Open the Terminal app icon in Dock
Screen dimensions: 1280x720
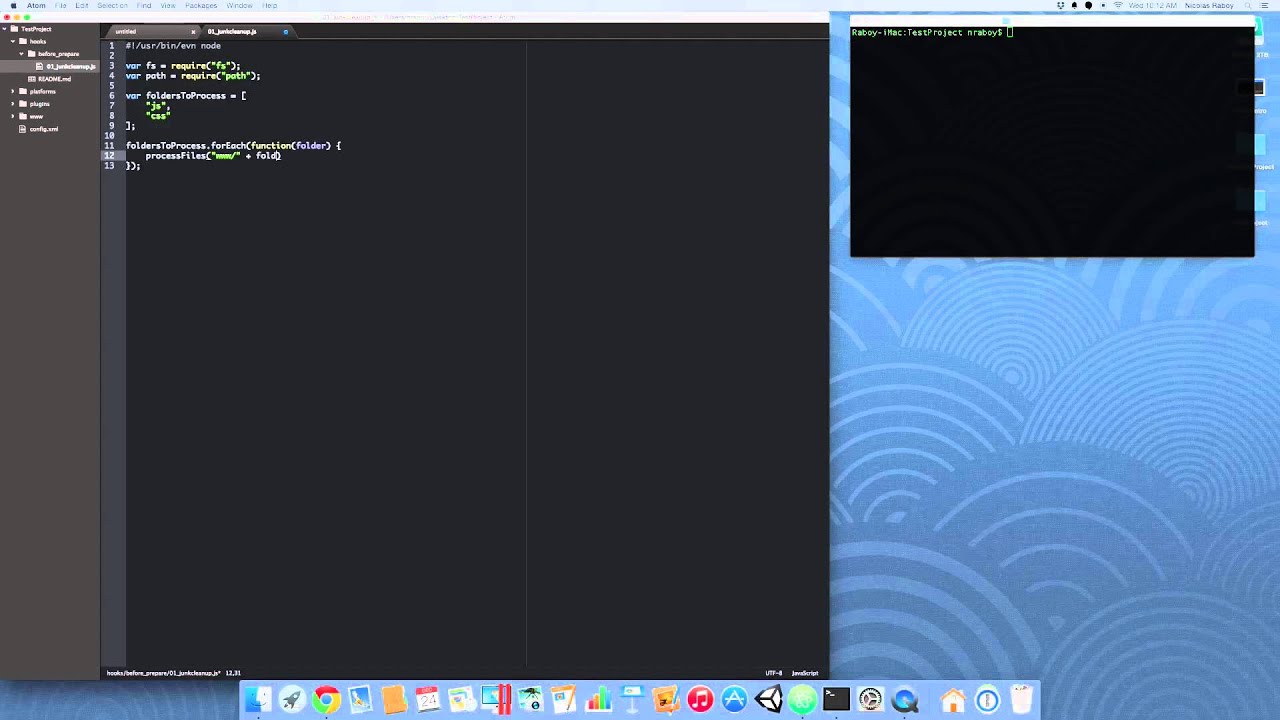coord(836,700)
